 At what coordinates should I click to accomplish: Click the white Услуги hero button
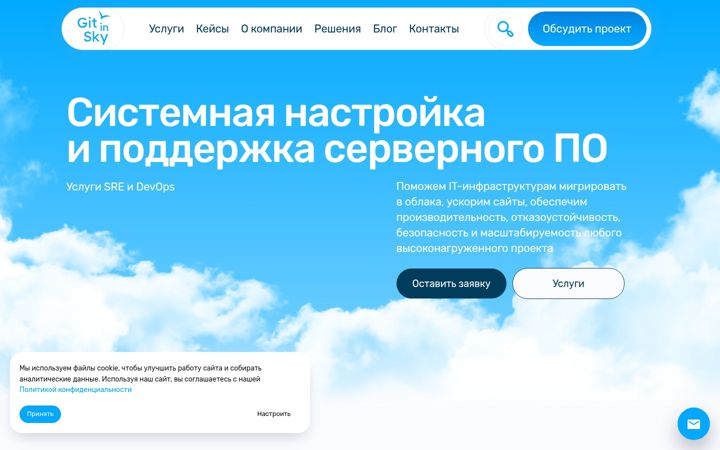coord(568,283)
